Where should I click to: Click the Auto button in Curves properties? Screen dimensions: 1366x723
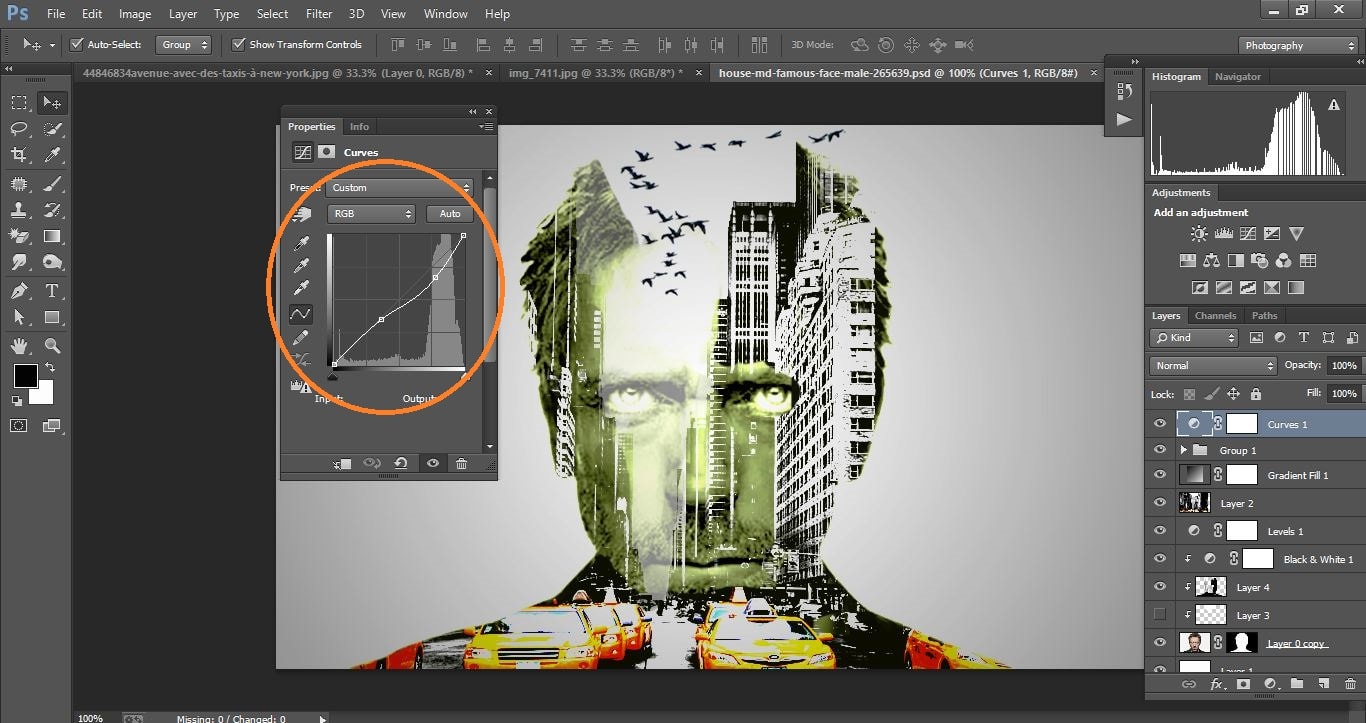coord(449,213)
